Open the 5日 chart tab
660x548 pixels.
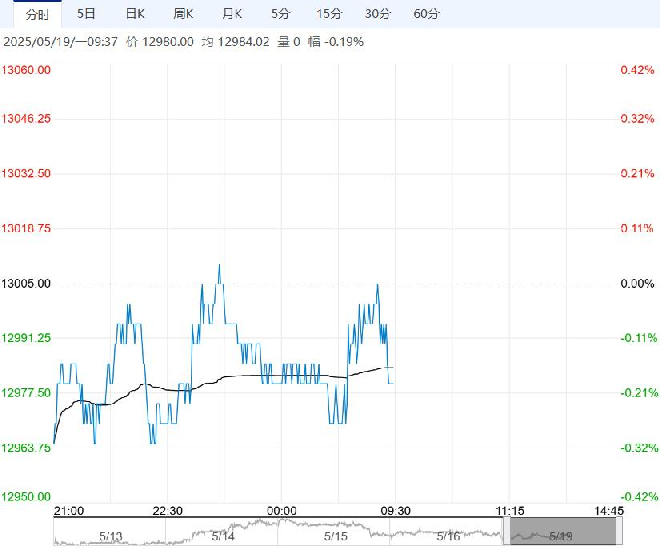[x=86, y=14]
